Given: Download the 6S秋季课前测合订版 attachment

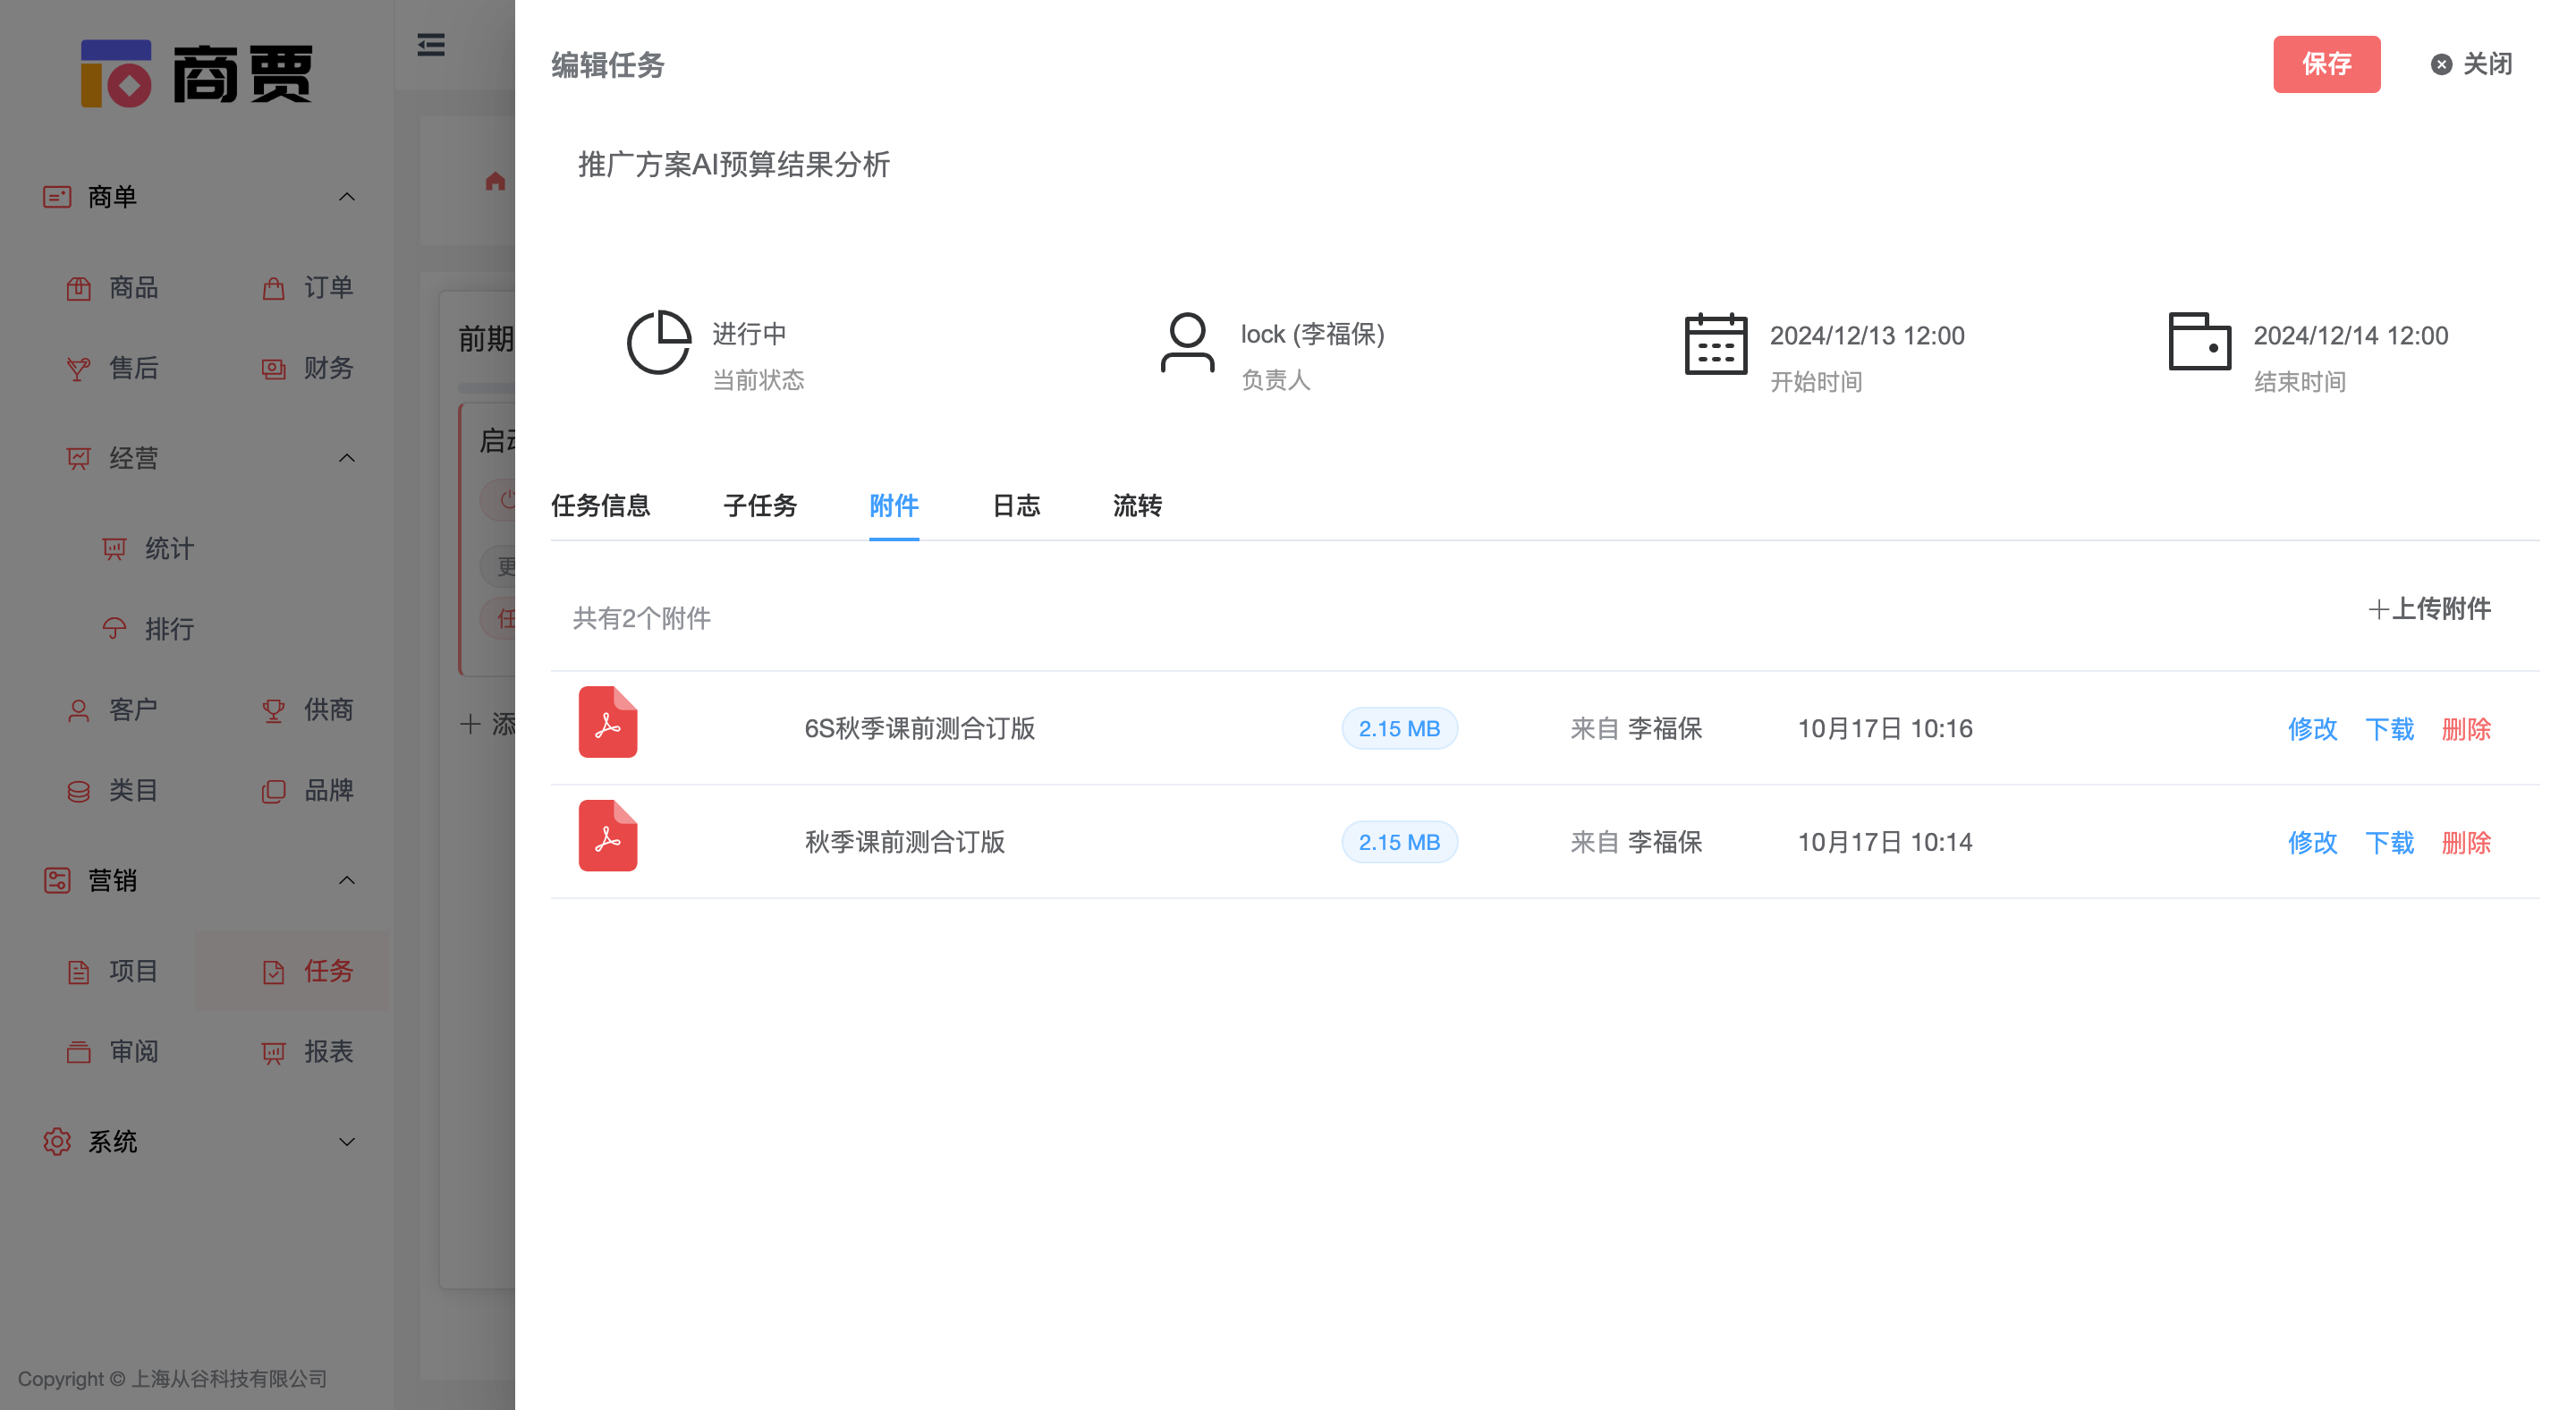Looking at the screenshot, I should click(2390, 730).
